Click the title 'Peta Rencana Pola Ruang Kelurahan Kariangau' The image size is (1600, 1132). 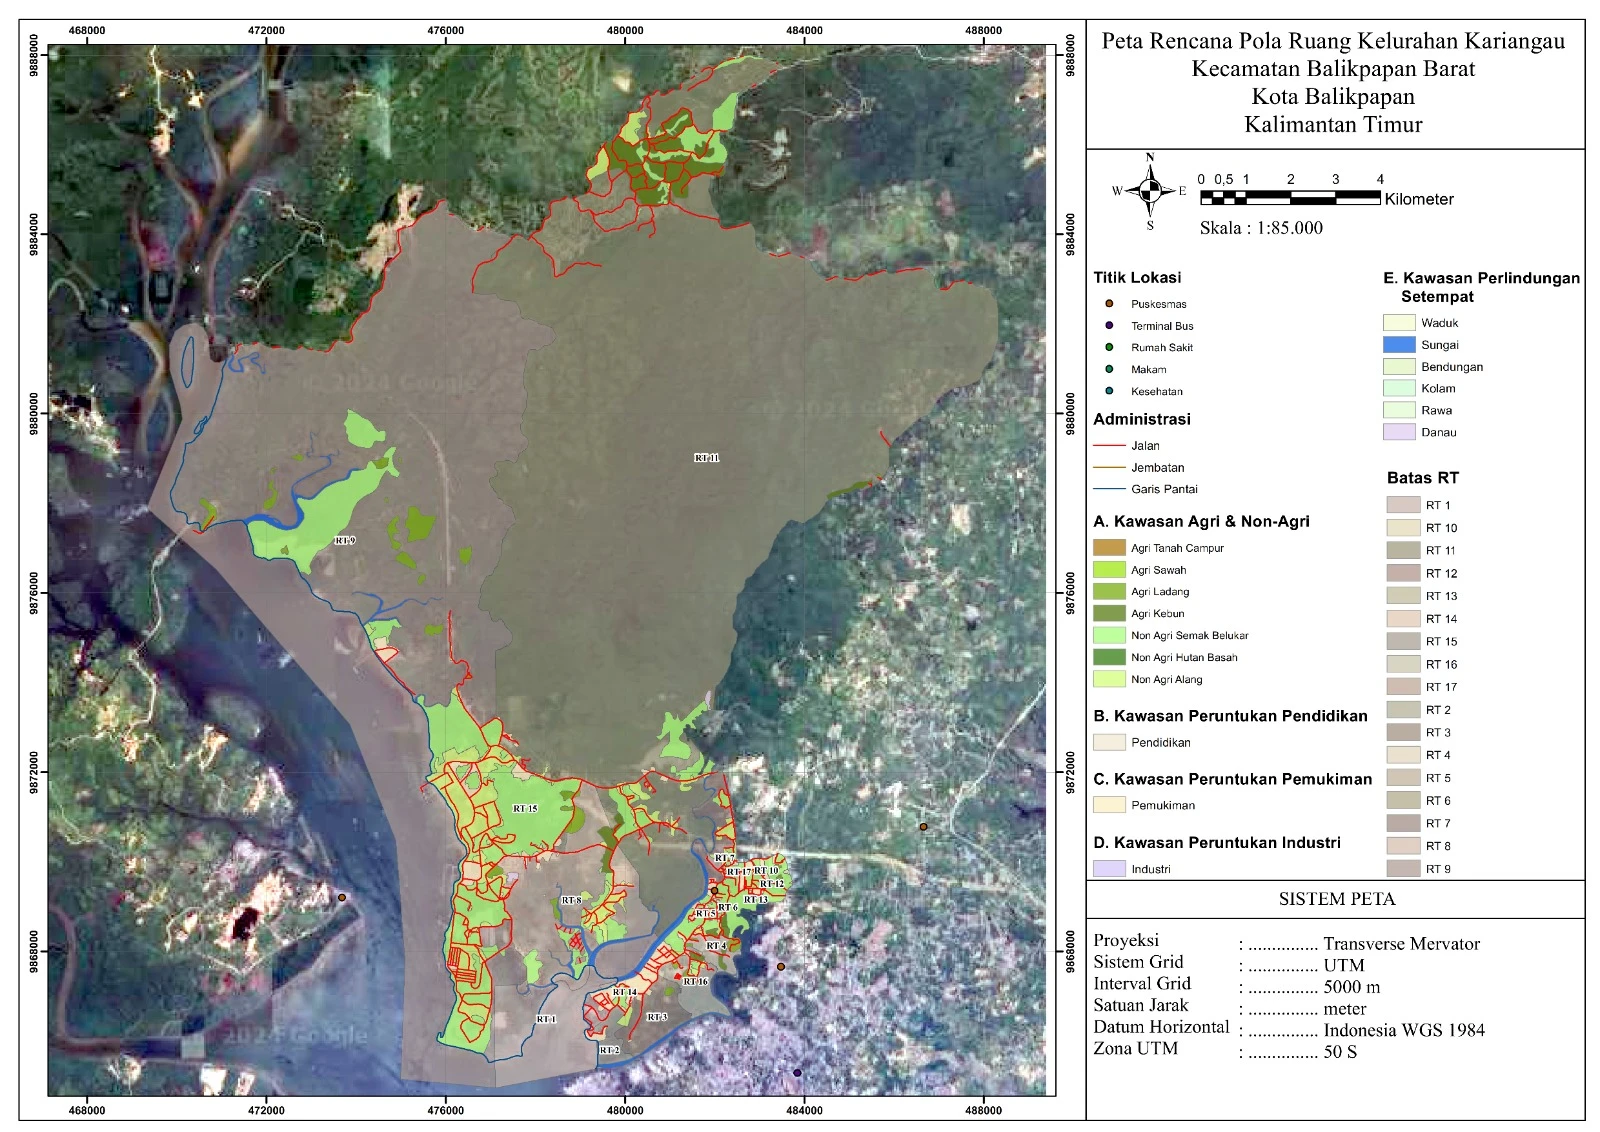(1333, 41)
